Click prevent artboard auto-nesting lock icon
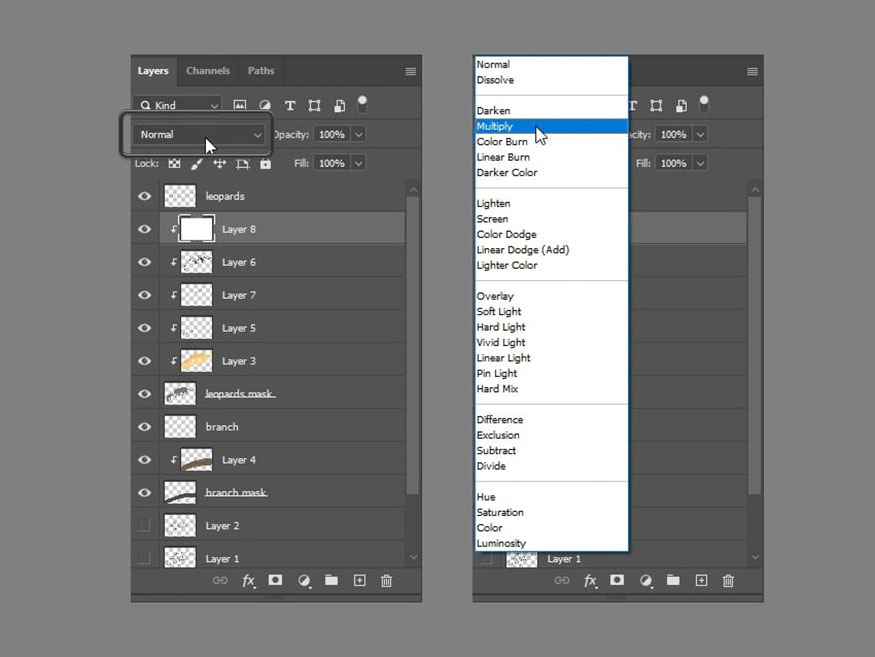The image size is (875, 657). tap(242, 164)
